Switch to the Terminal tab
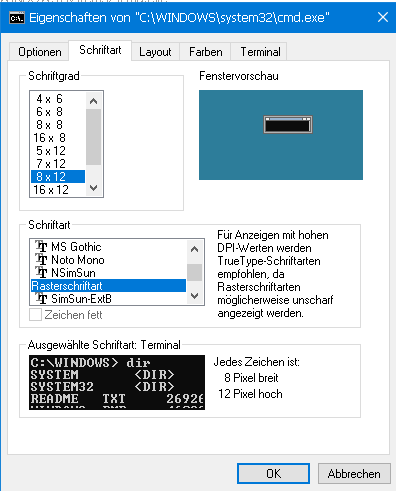The height and width of the screenshot is (491, 396). 260,52
